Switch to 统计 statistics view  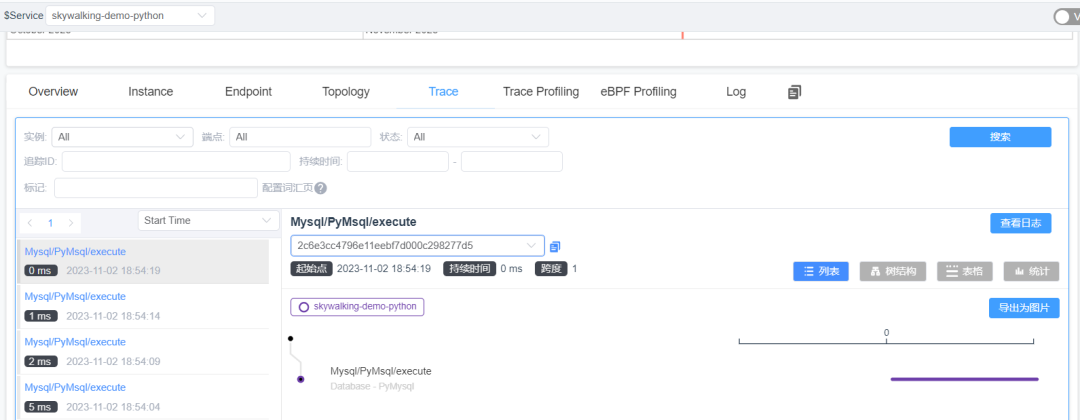point(1031,271)
